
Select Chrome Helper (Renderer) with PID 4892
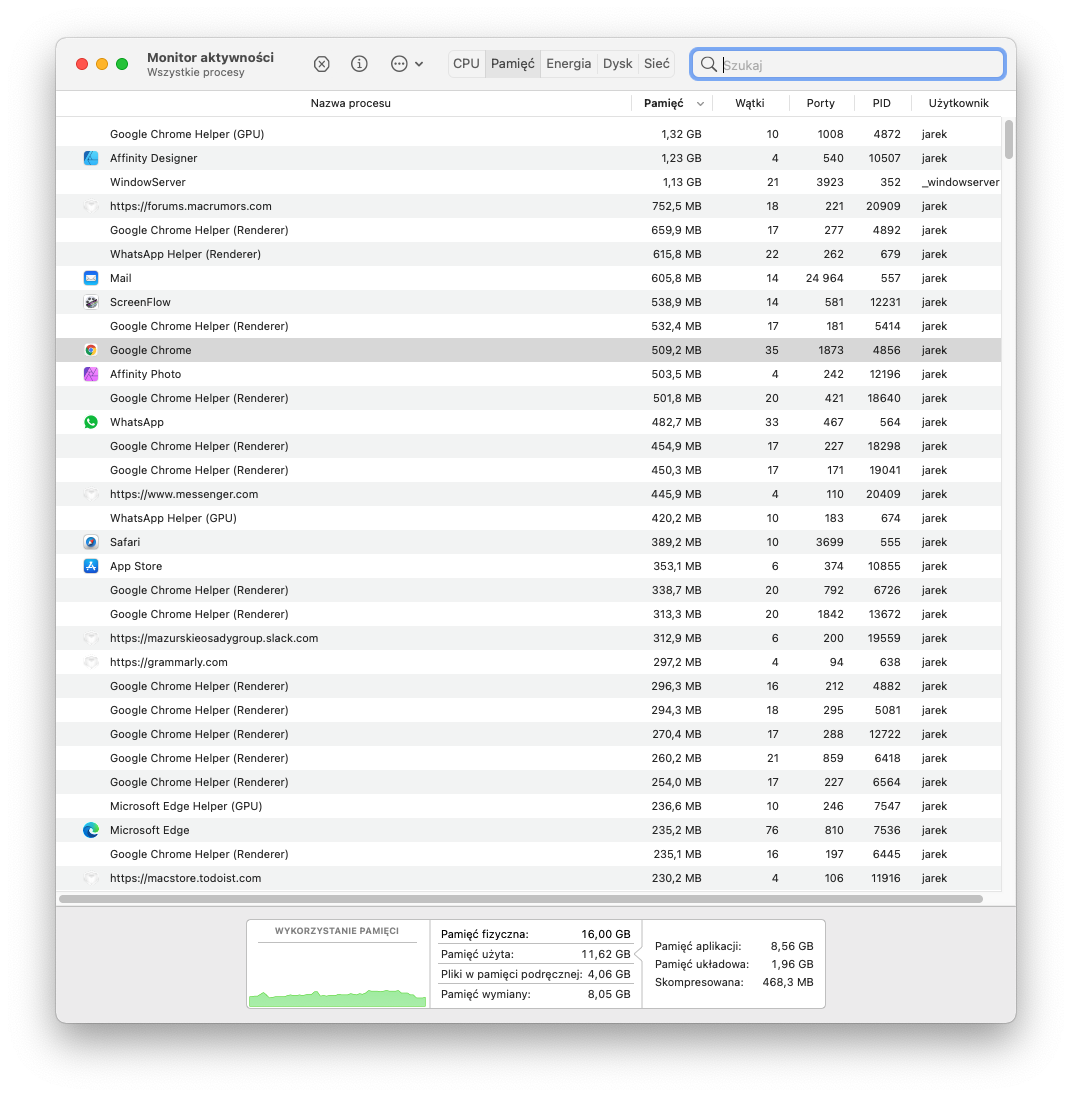coord(528,230)
